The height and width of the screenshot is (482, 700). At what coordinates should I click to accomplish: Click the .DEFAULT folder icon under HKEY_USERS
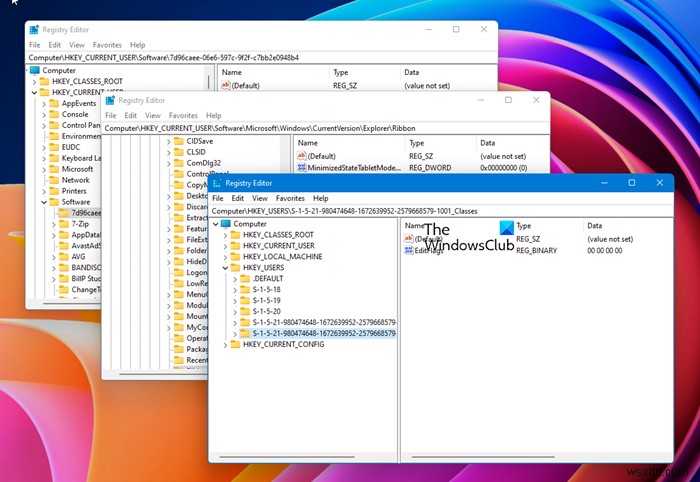245,278
